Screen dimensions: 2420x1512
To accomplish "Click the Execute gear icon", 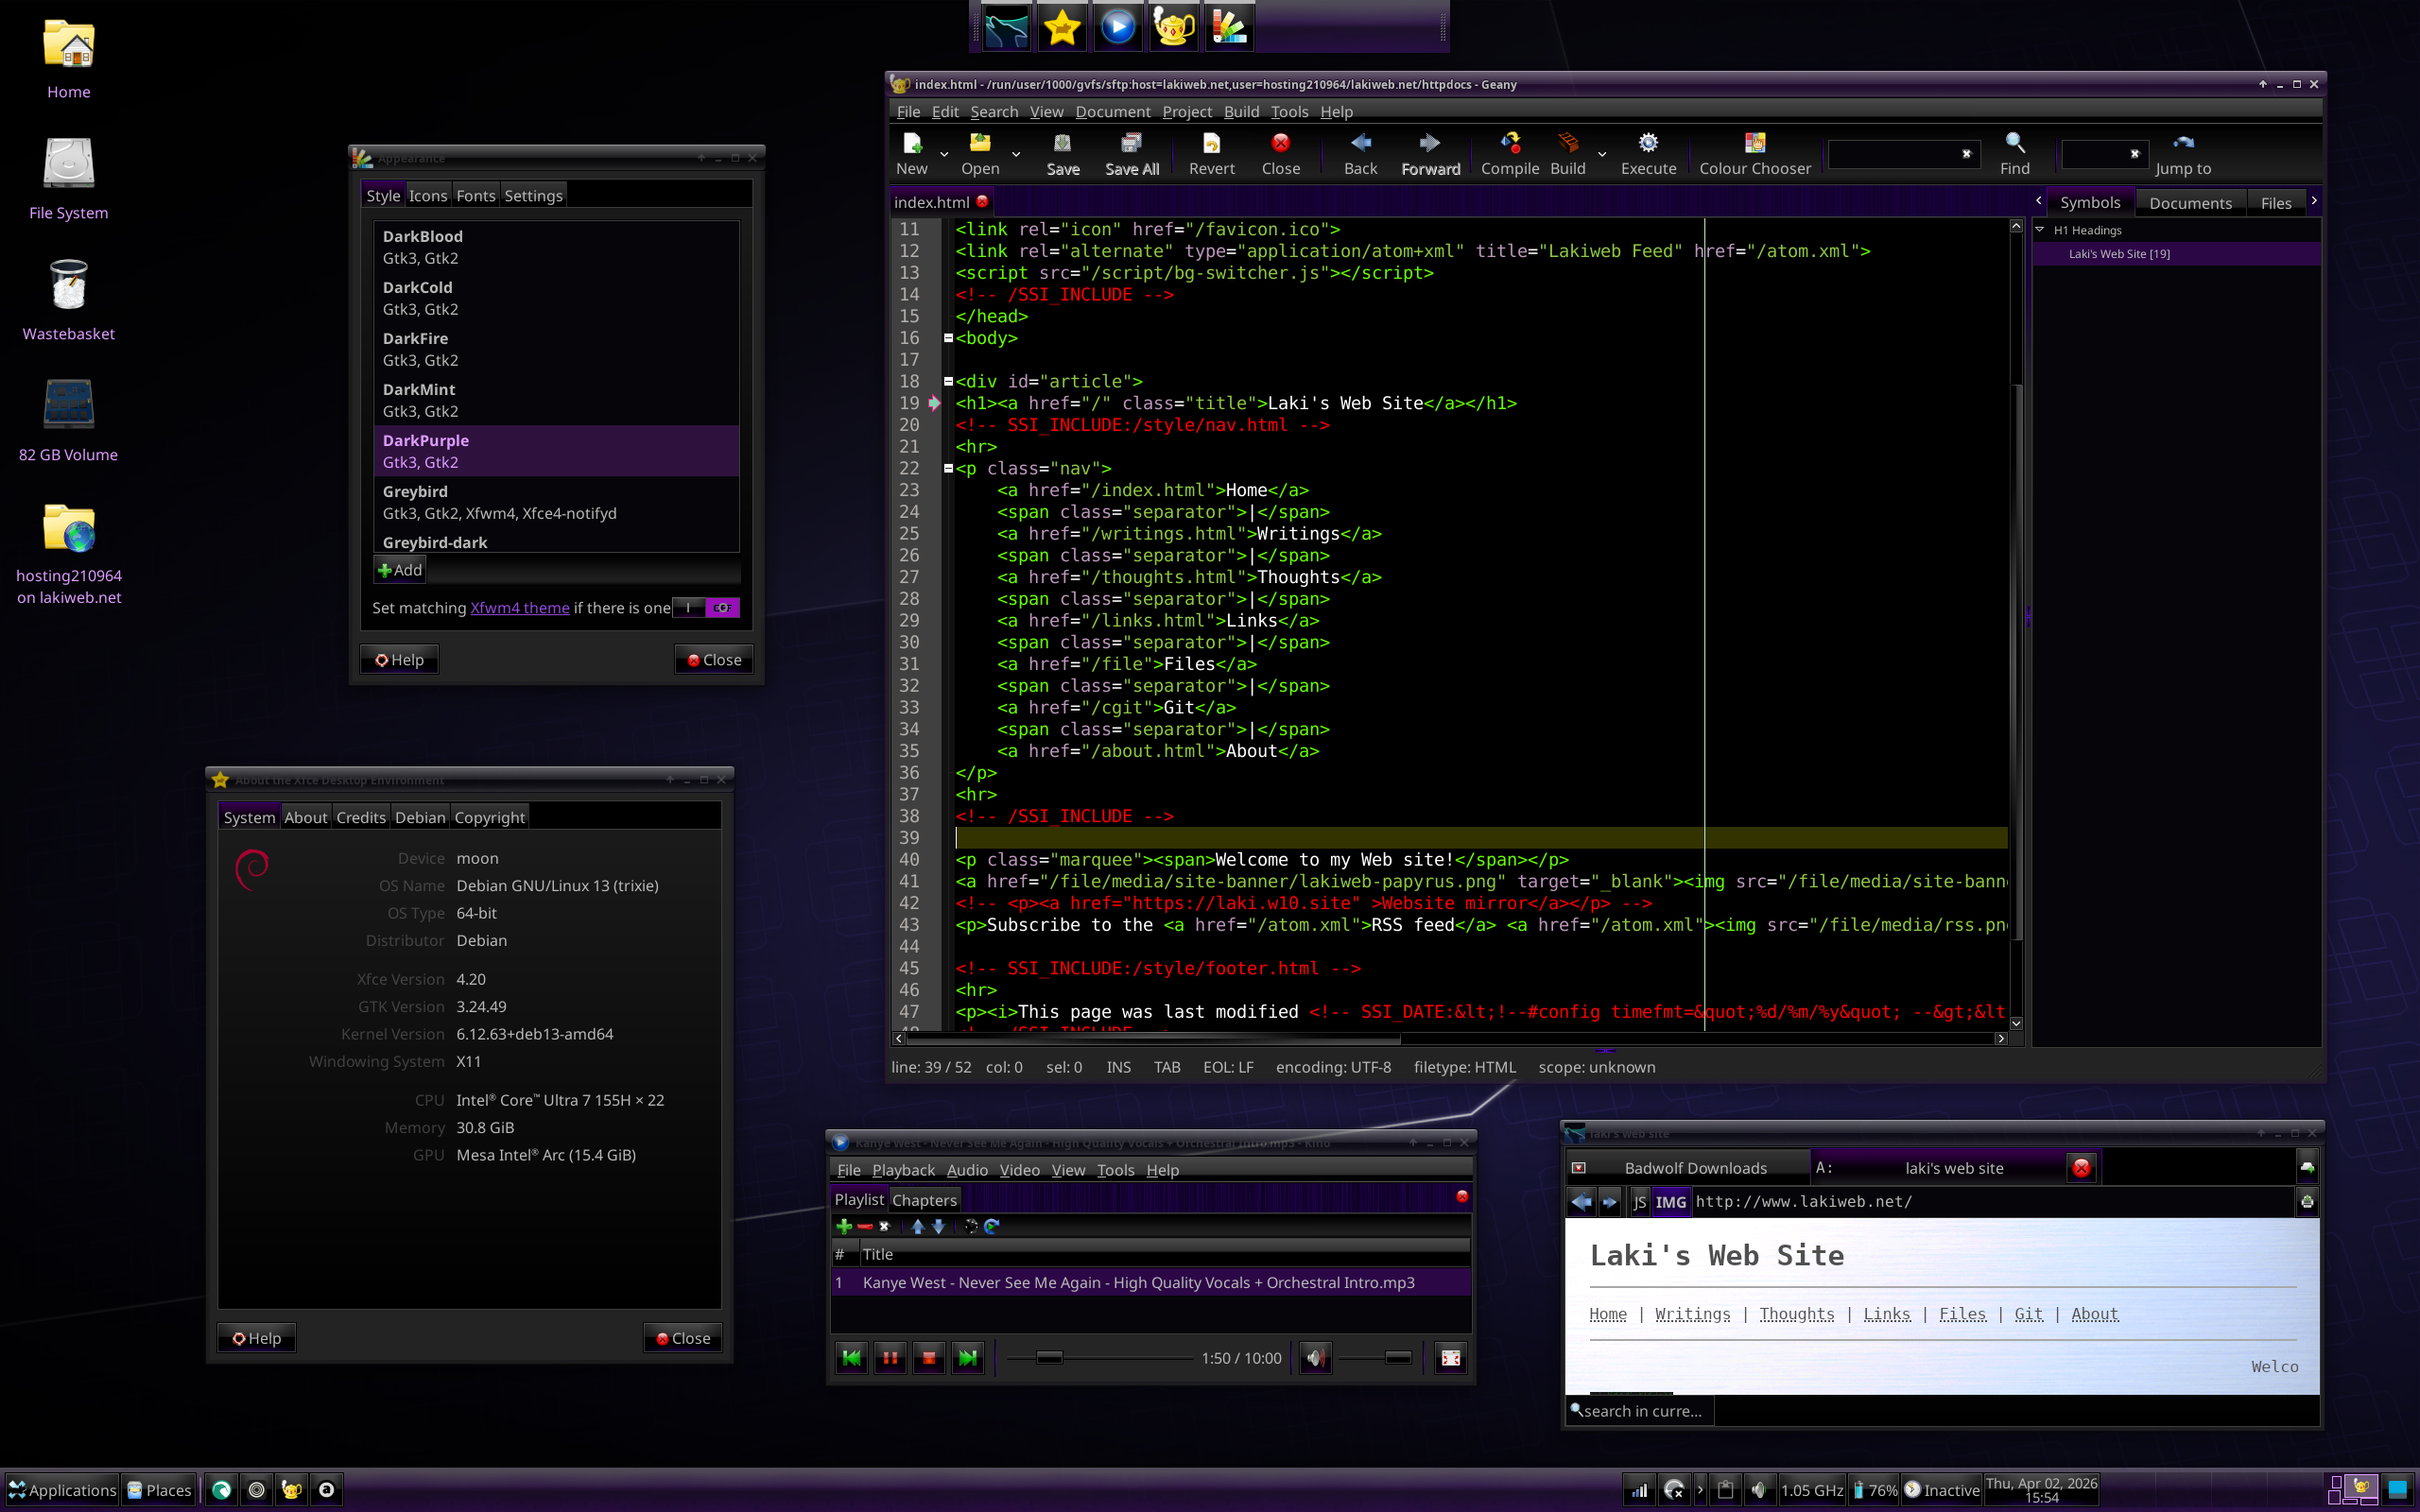I will point(1647,143).
